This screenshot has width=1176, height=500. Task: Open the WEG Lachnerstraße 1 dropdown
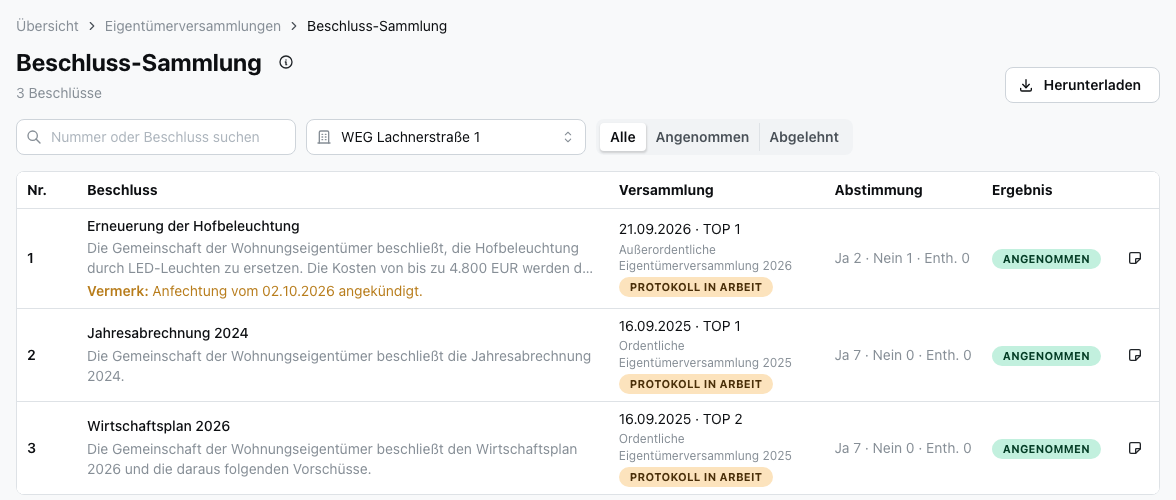[x=446, y=137]
